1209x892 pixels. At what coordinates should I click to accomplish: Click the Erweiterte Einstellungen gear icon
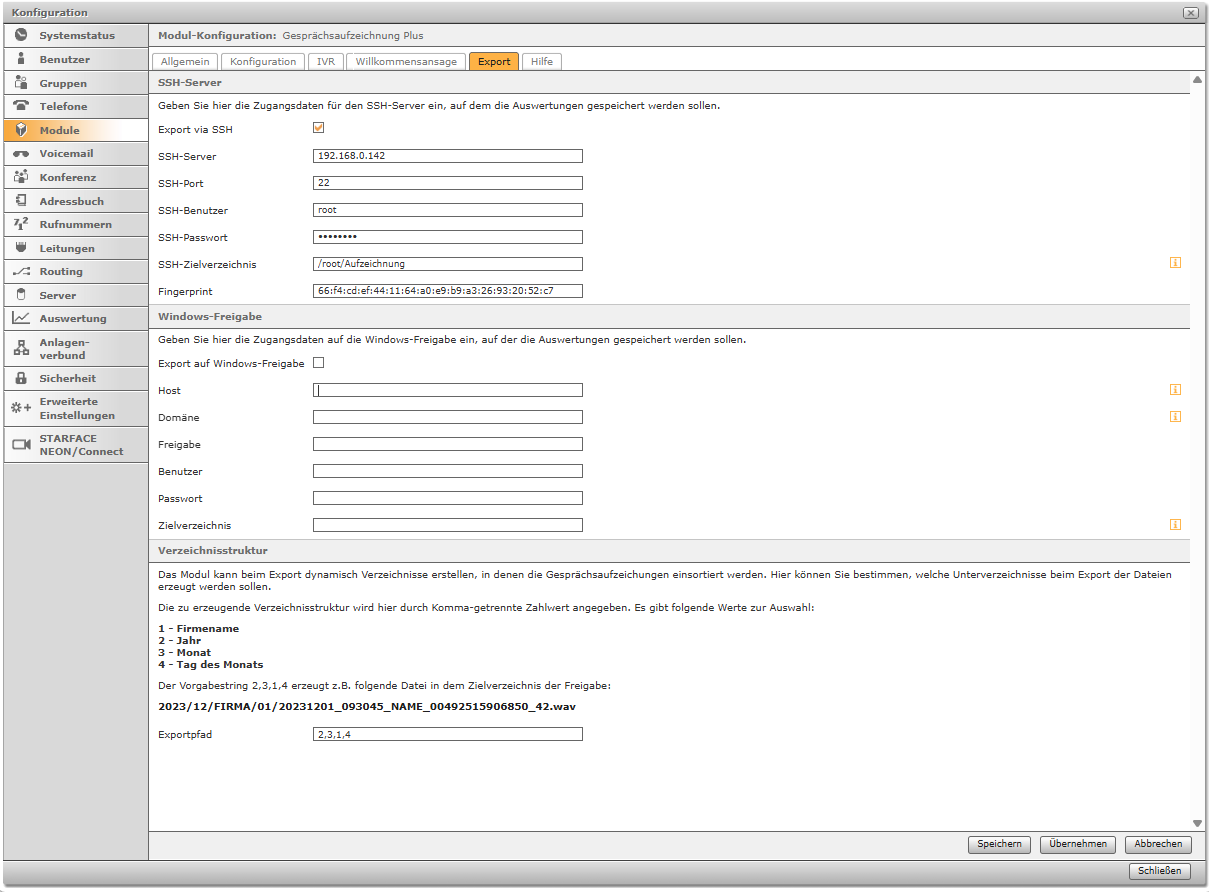[21, 408]
